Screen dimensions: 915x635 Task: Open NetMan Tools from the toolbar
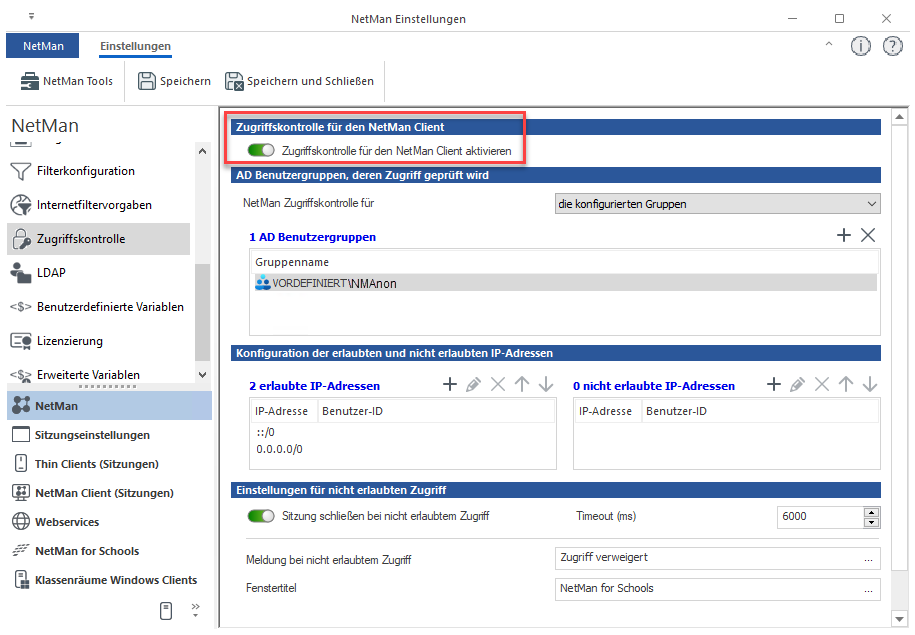pos(66,81)
